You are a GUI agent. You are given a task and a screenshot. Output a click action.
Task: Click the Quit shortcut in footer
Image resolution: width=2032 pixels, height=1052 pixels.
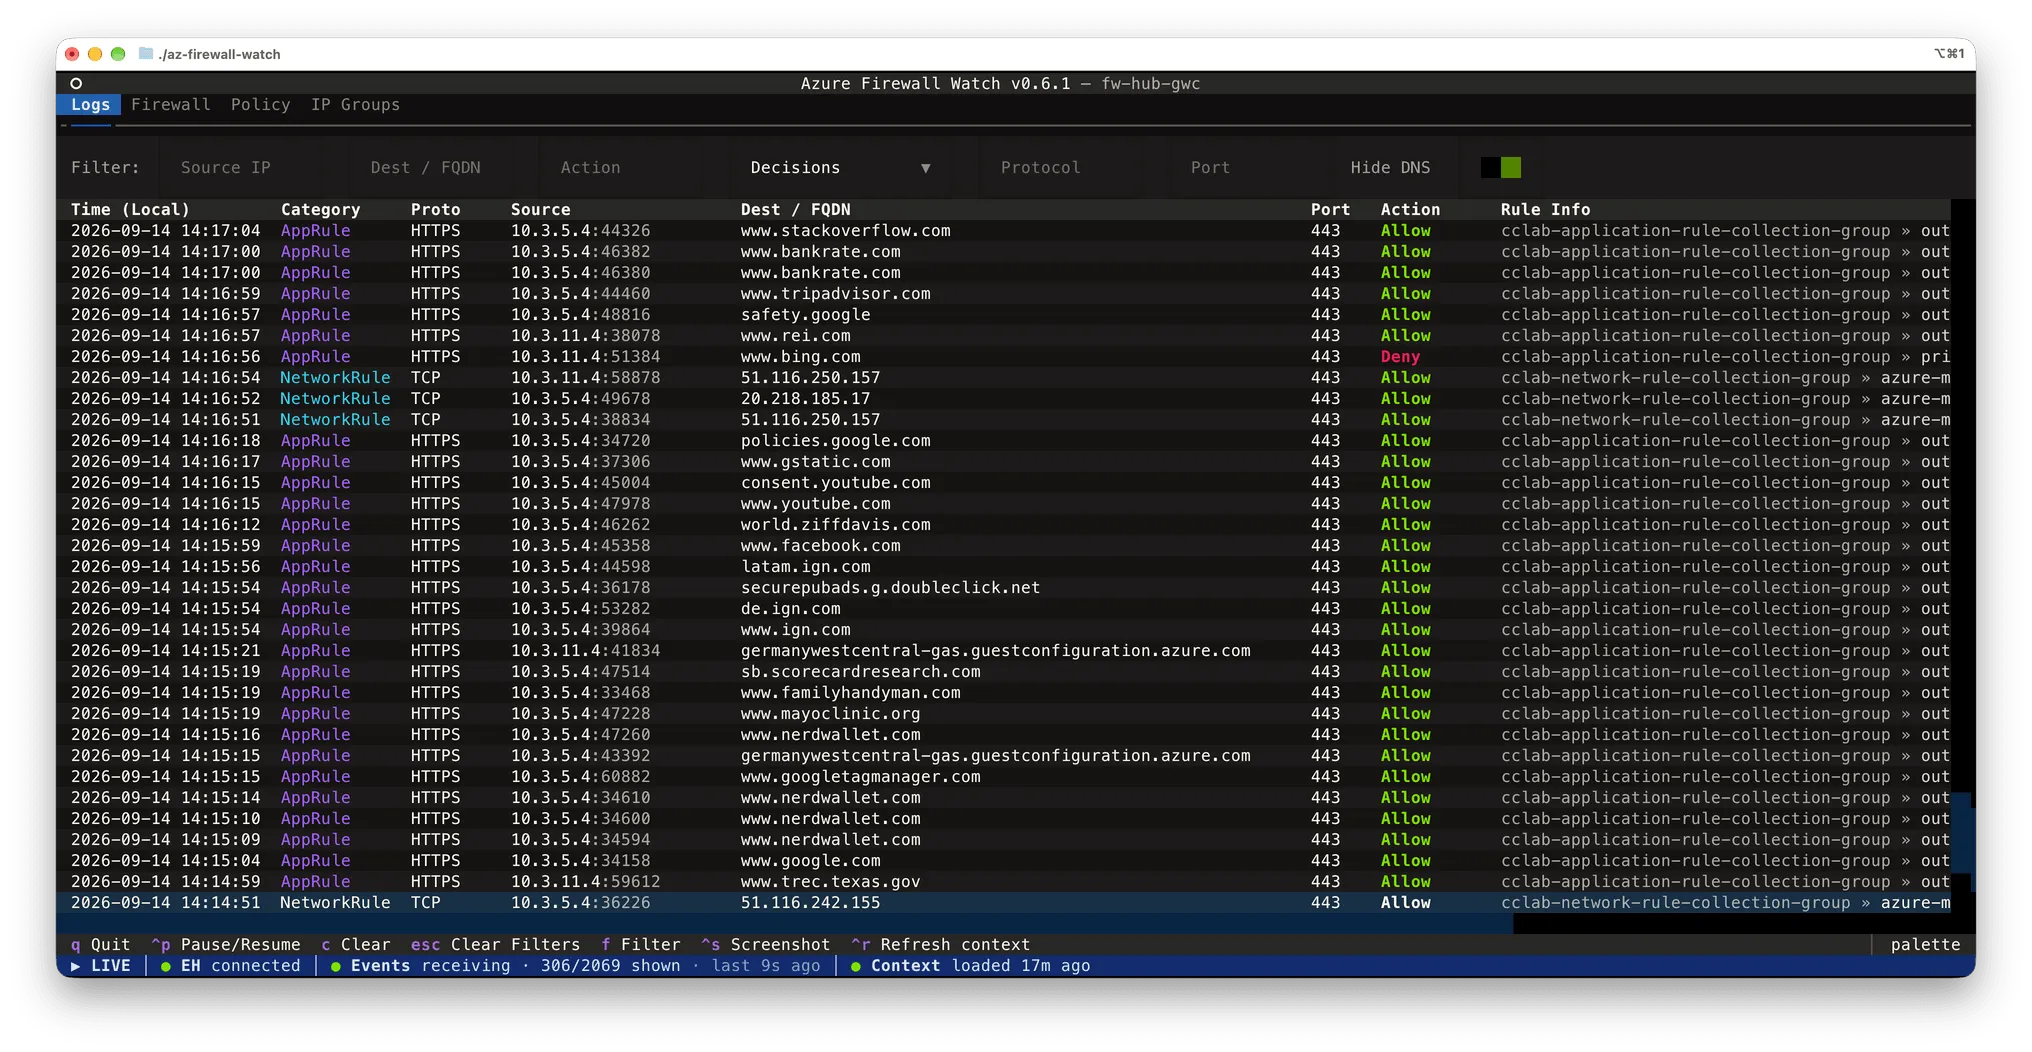100,944
